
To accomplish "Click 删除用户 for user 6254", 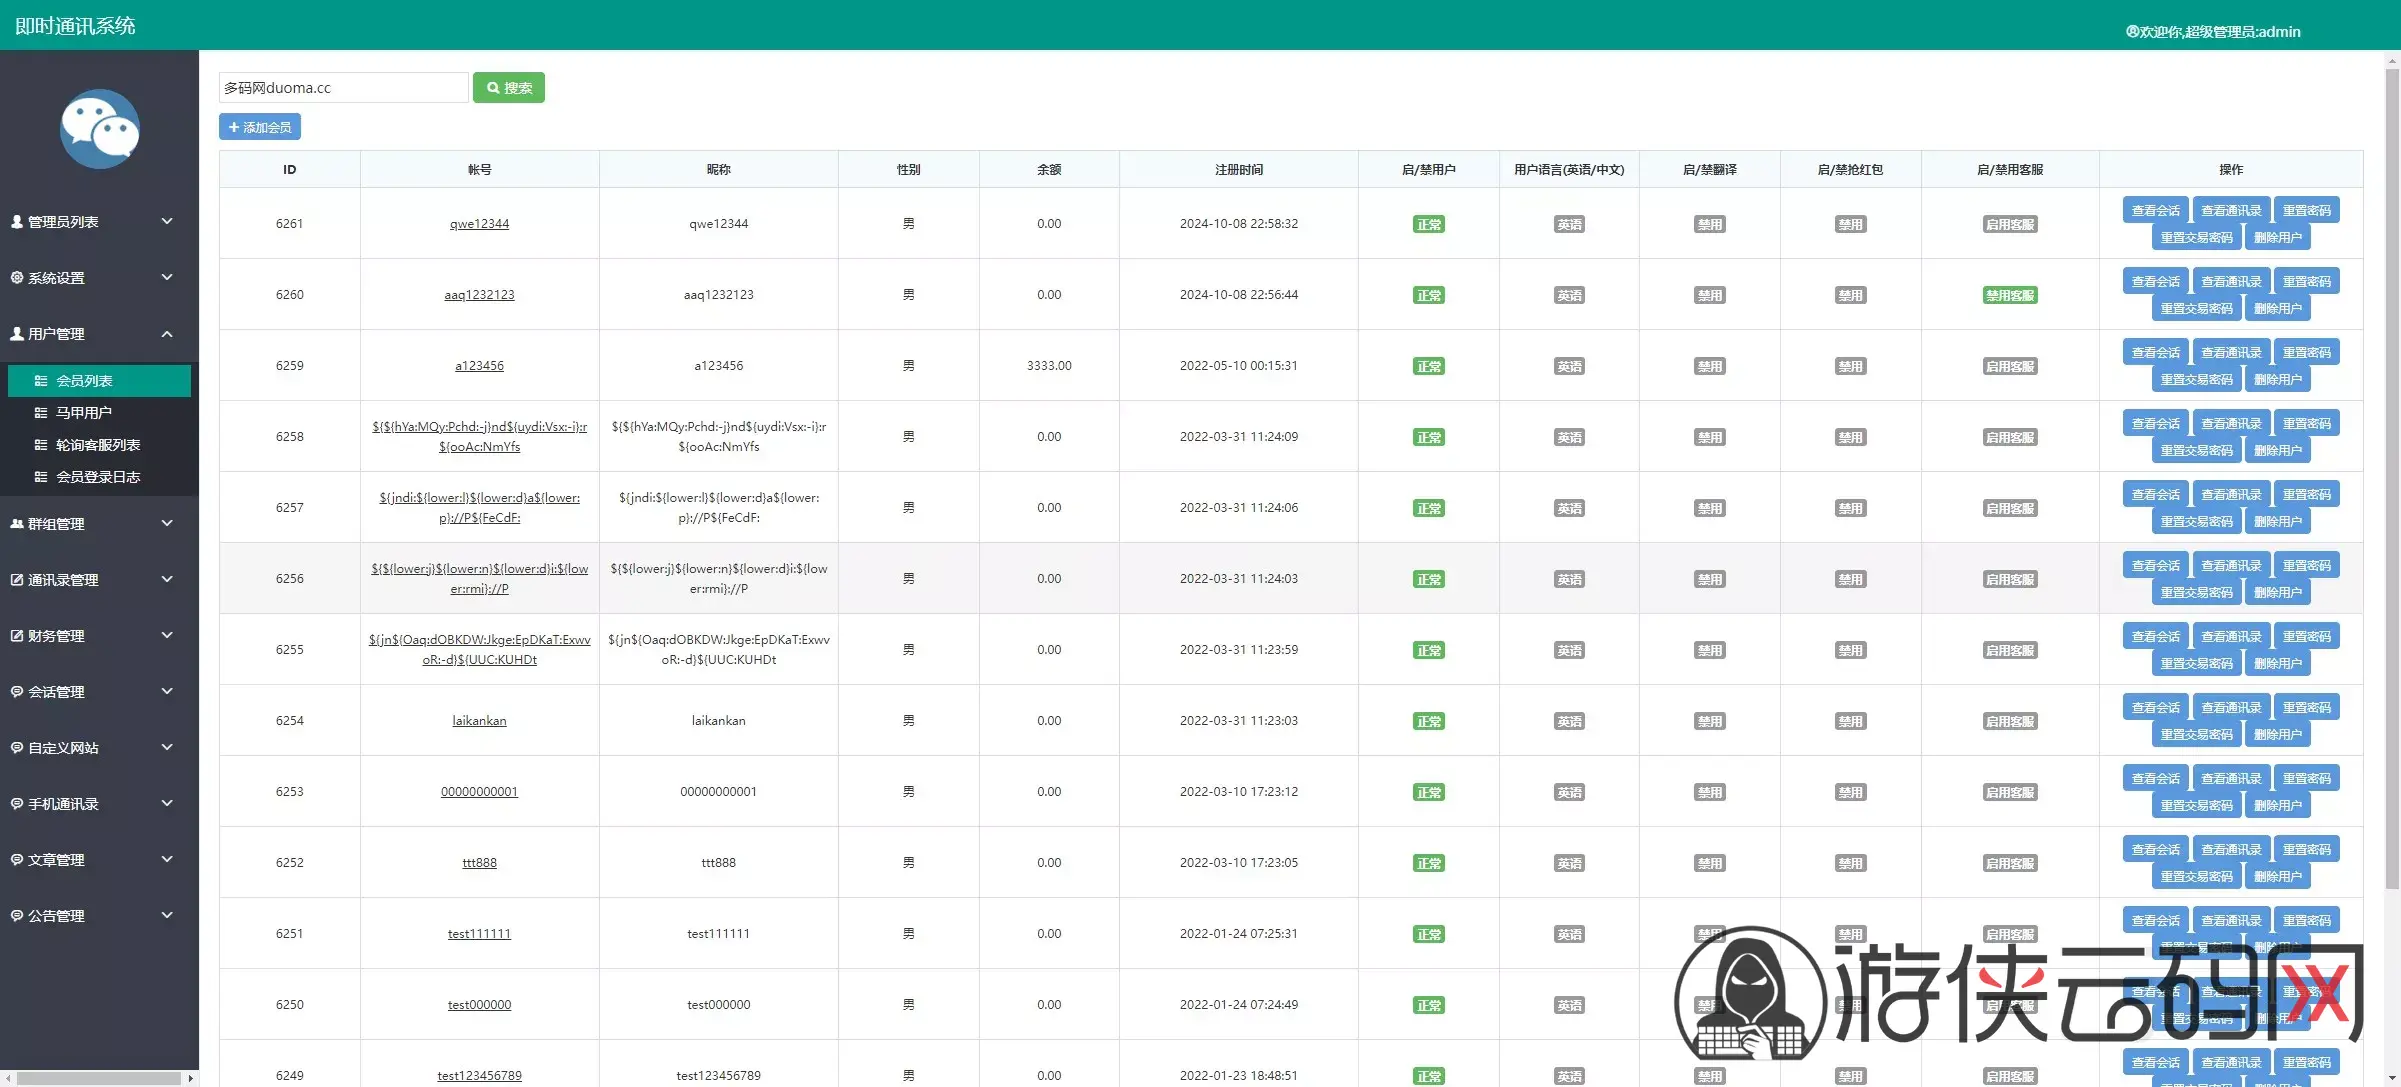I will (x=2278, y=734).
